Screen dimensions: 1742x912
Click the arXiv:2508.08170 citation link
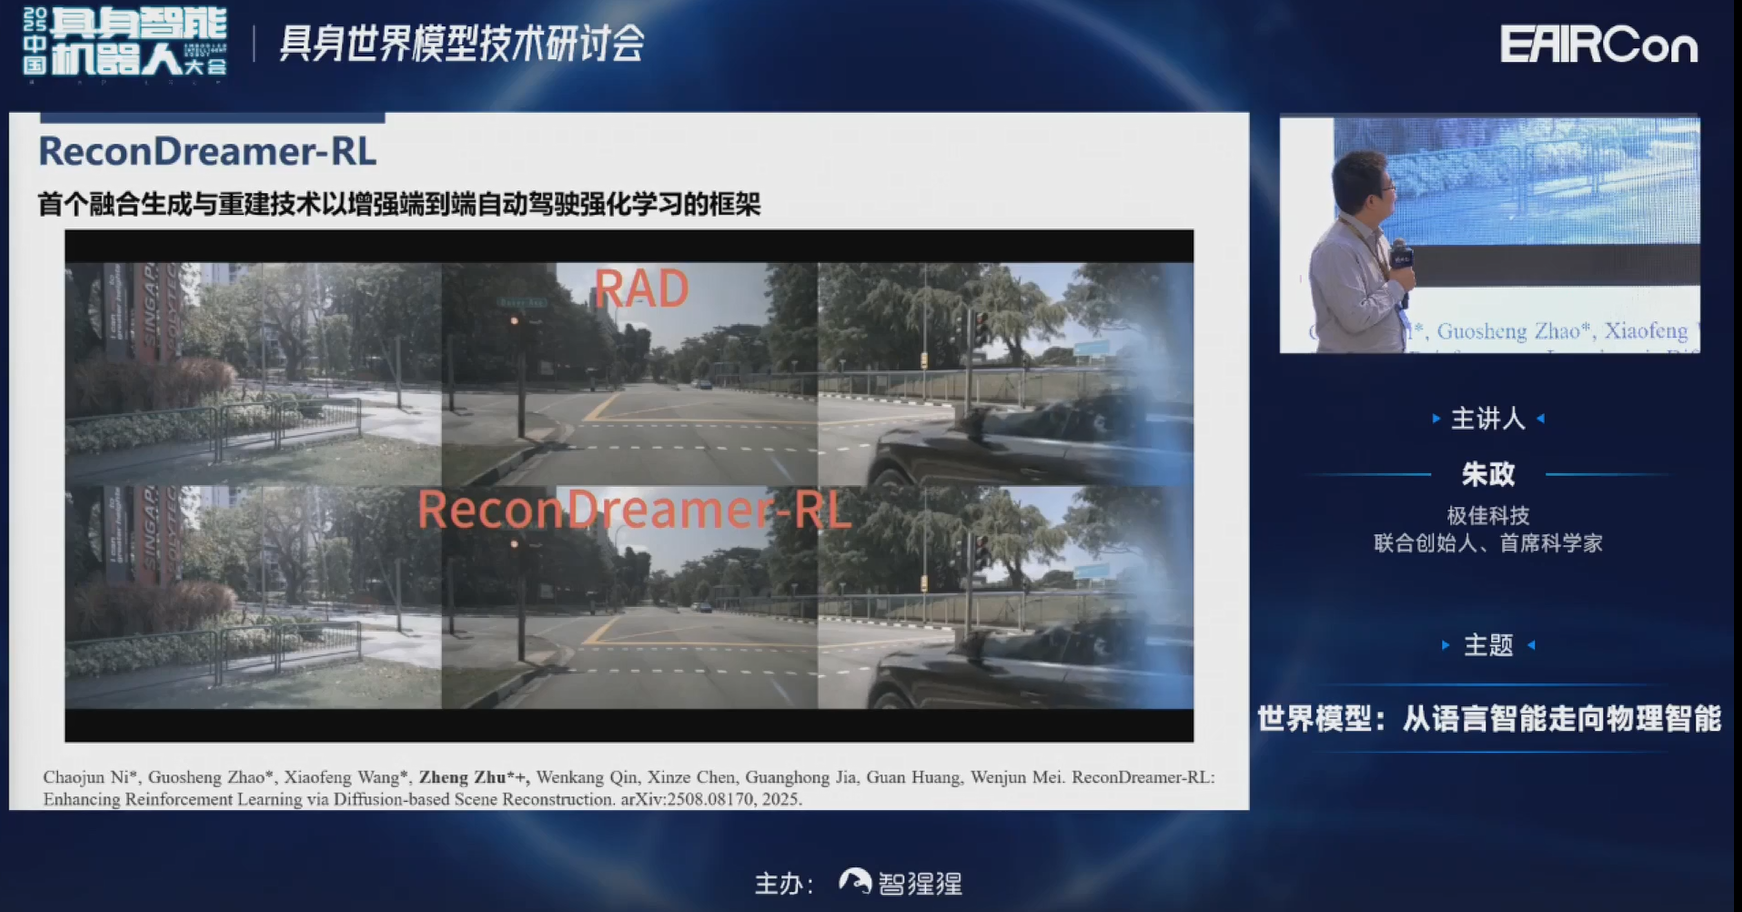pos(688,799)
